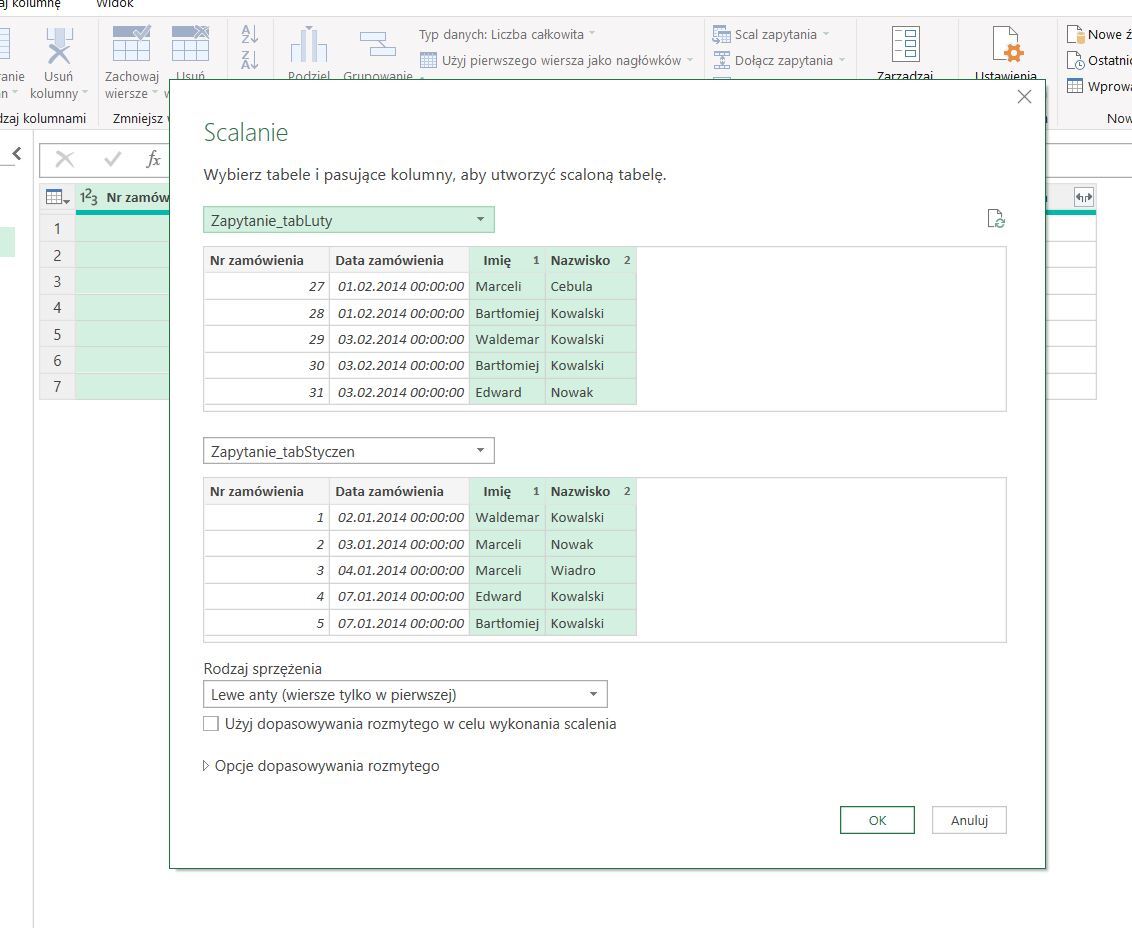Click the Ustawienia źródła danych icon

click(x=1006, y=46)
